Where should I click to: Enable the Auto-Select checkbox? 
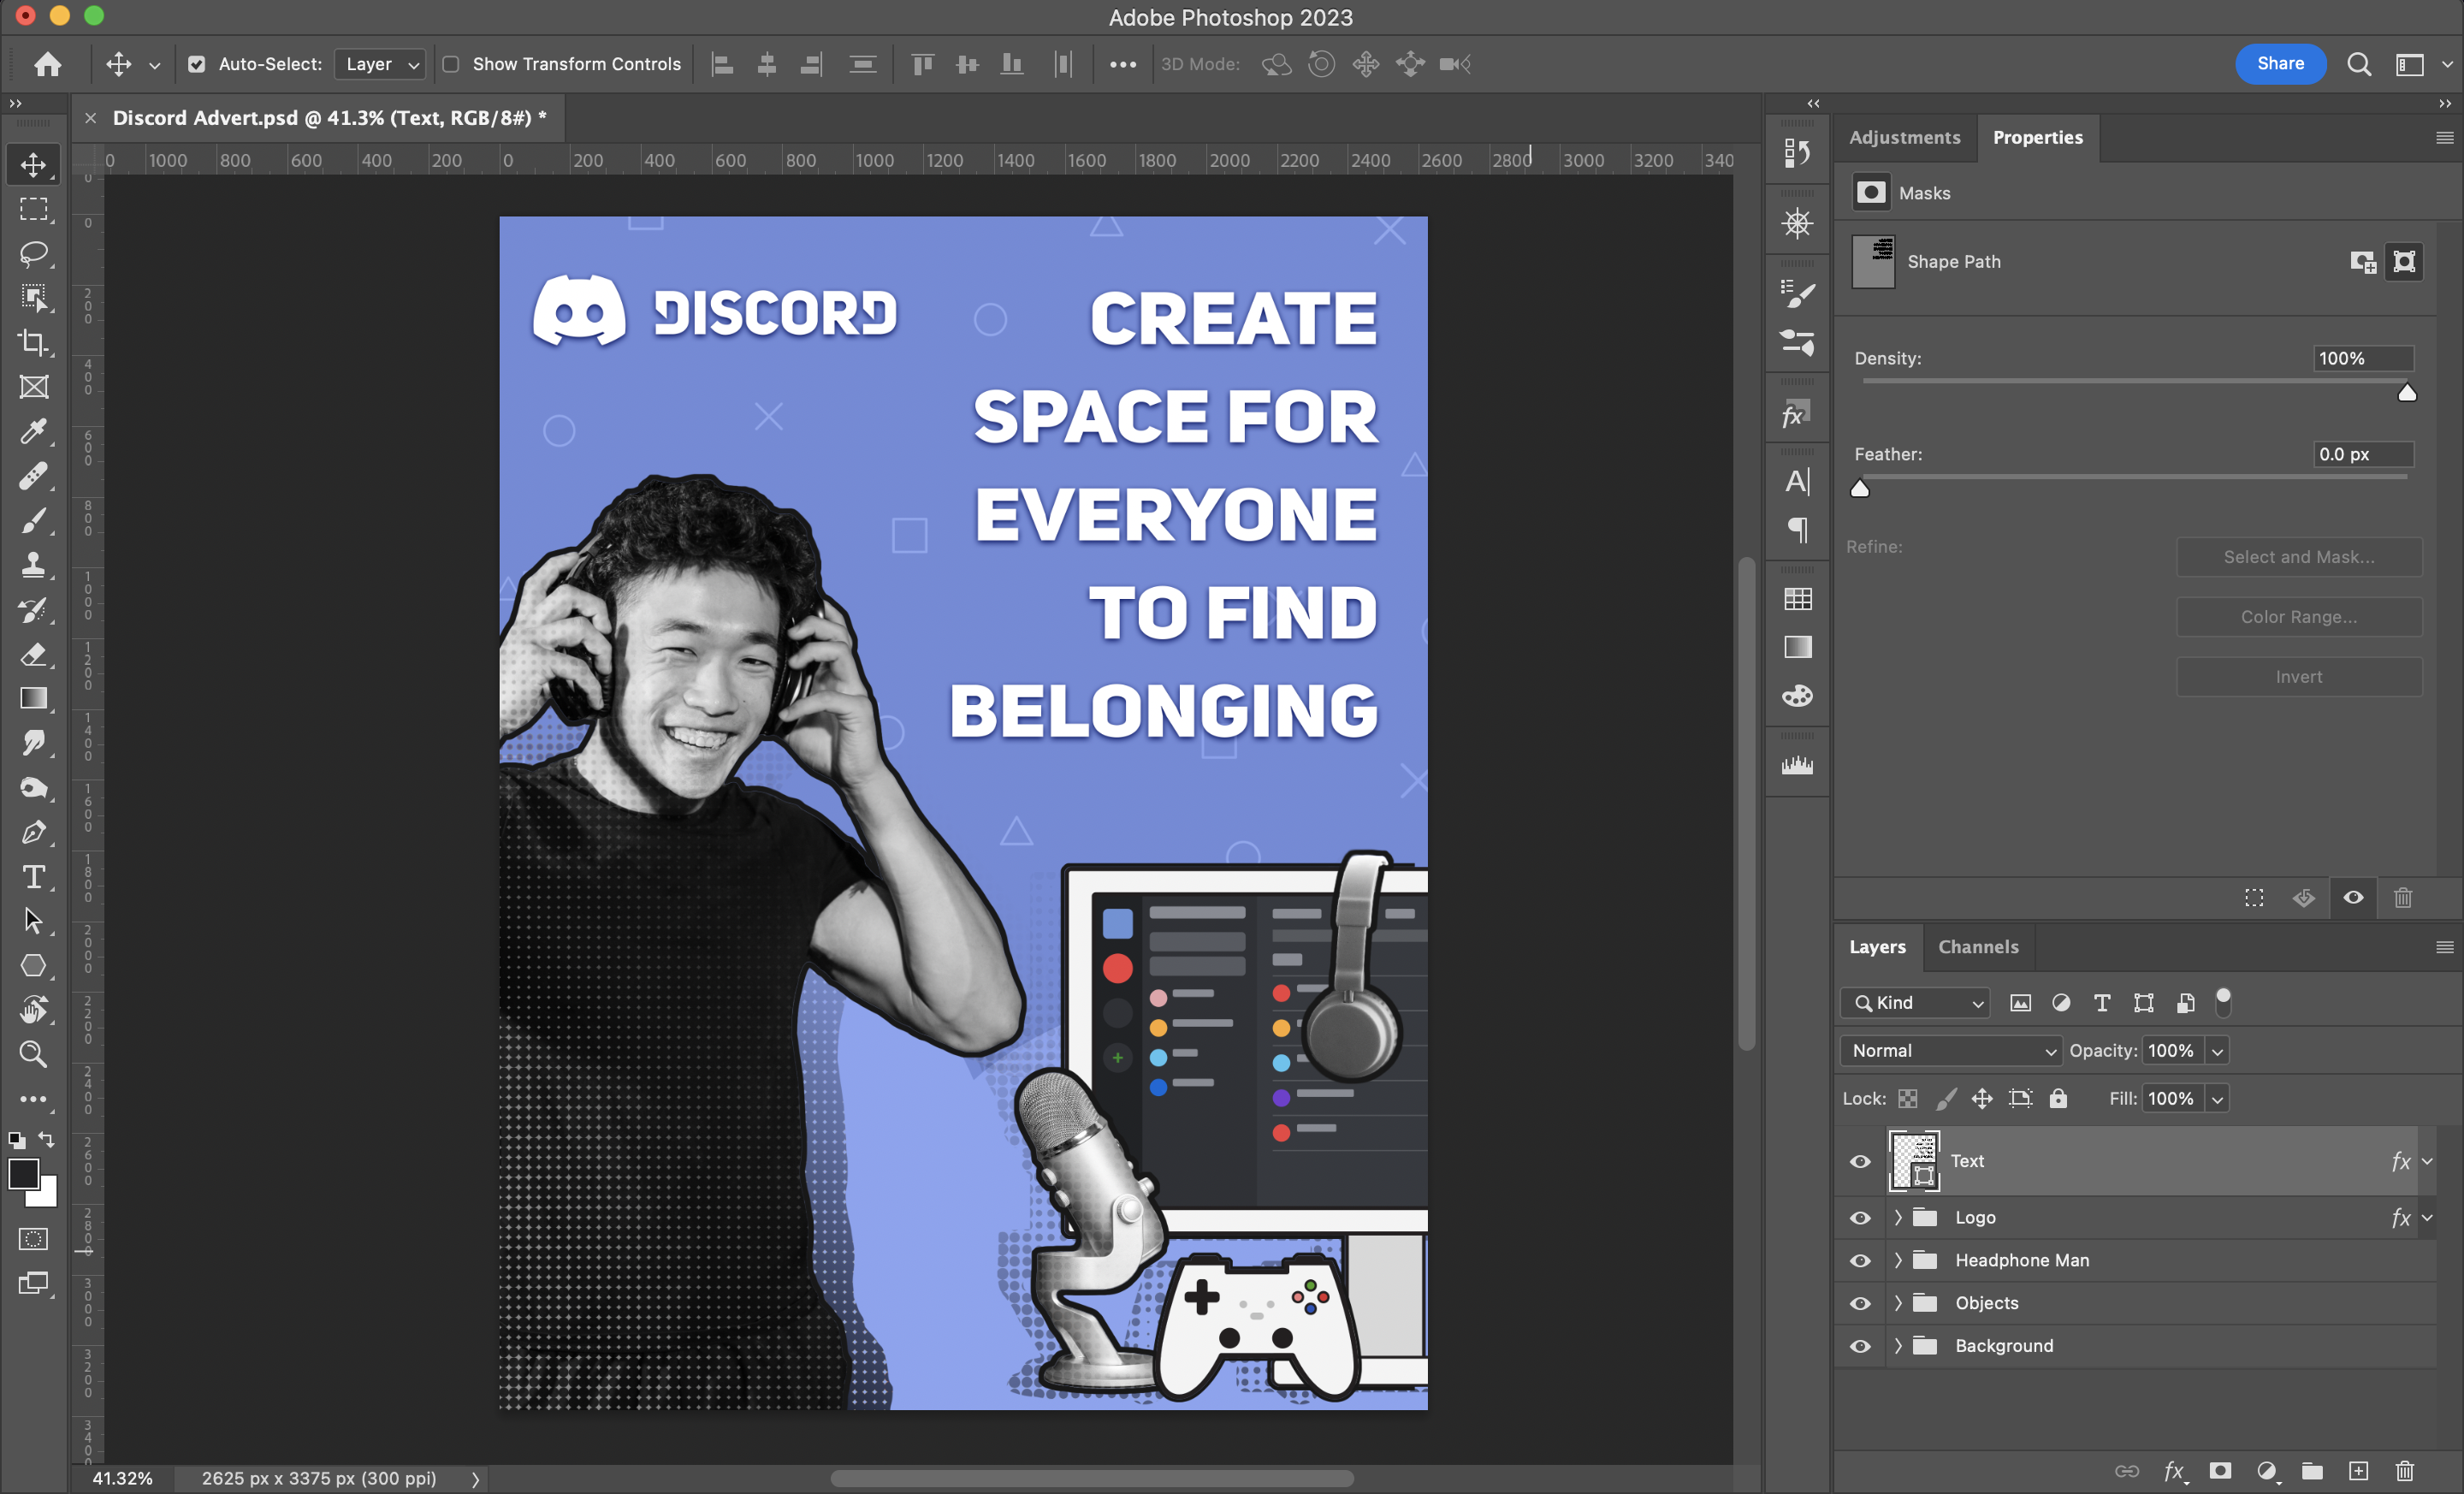(197, 64)
